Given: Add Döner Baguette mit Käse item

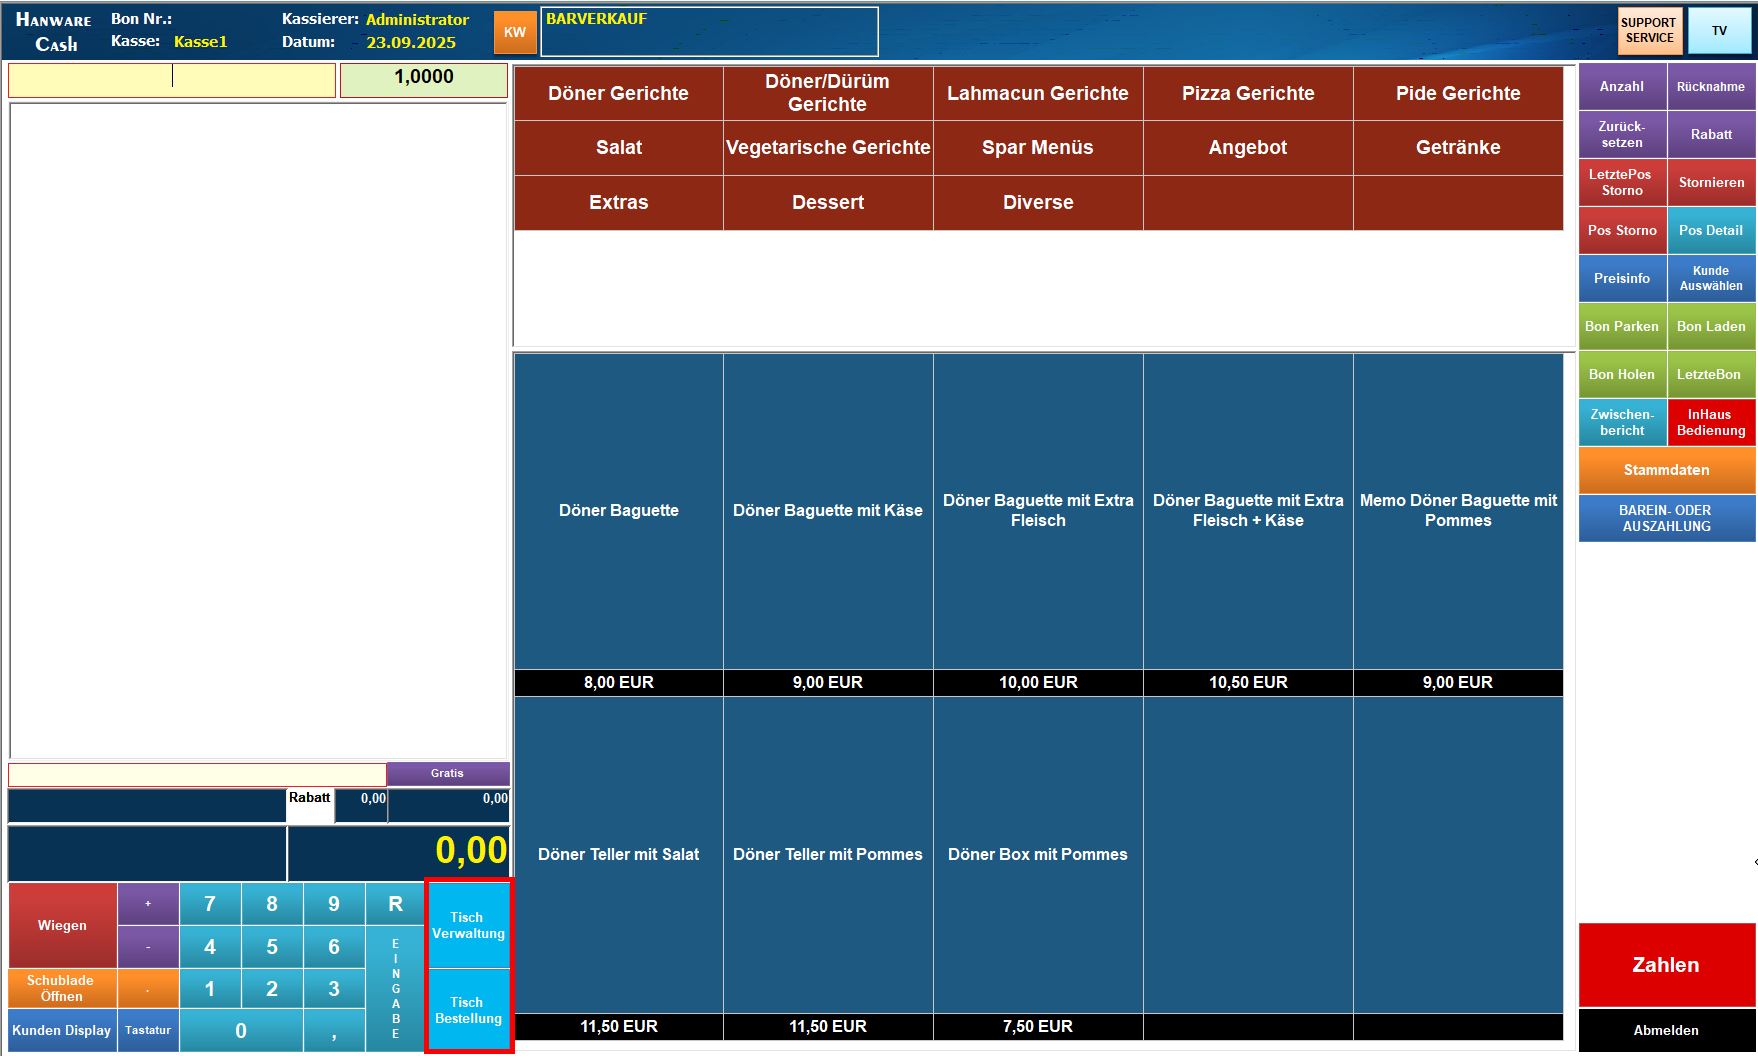Looking at the screenshot, I should click(827, 511).
